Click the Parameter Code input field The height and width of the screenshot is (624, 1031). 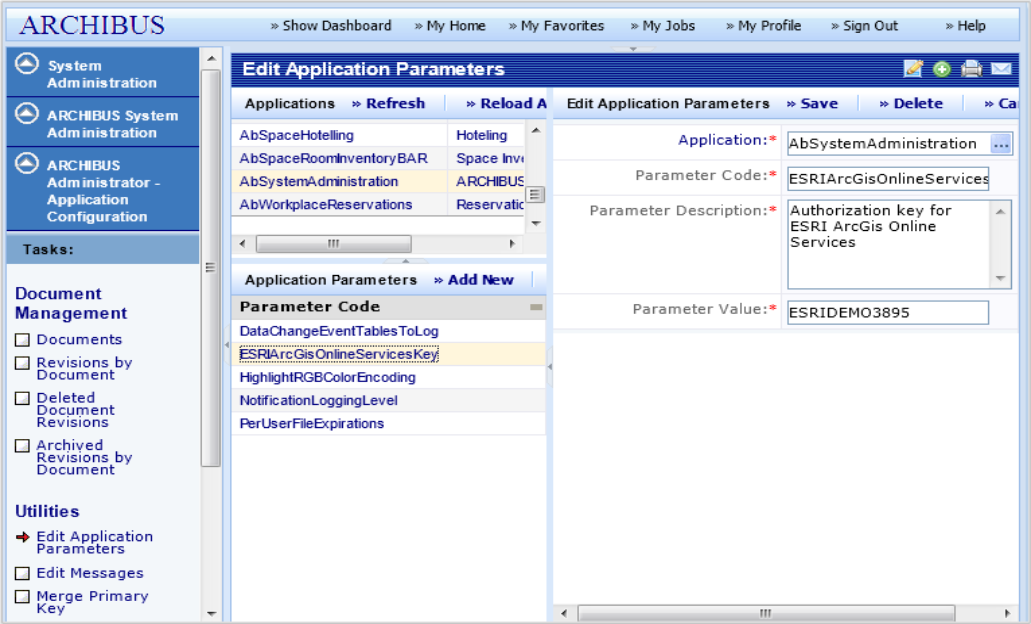888,179
